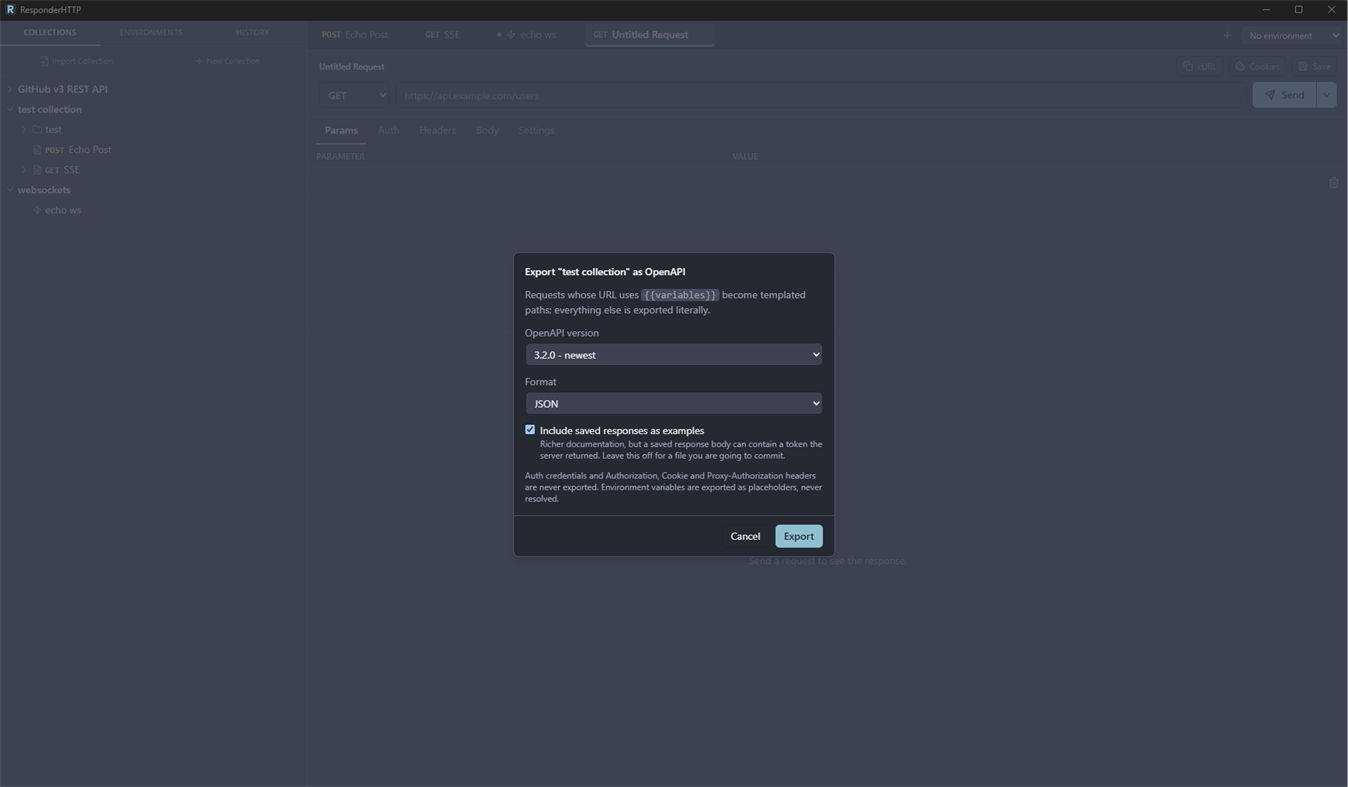Open the Settings request tab

pyautogui.click(x=536, y=130)
